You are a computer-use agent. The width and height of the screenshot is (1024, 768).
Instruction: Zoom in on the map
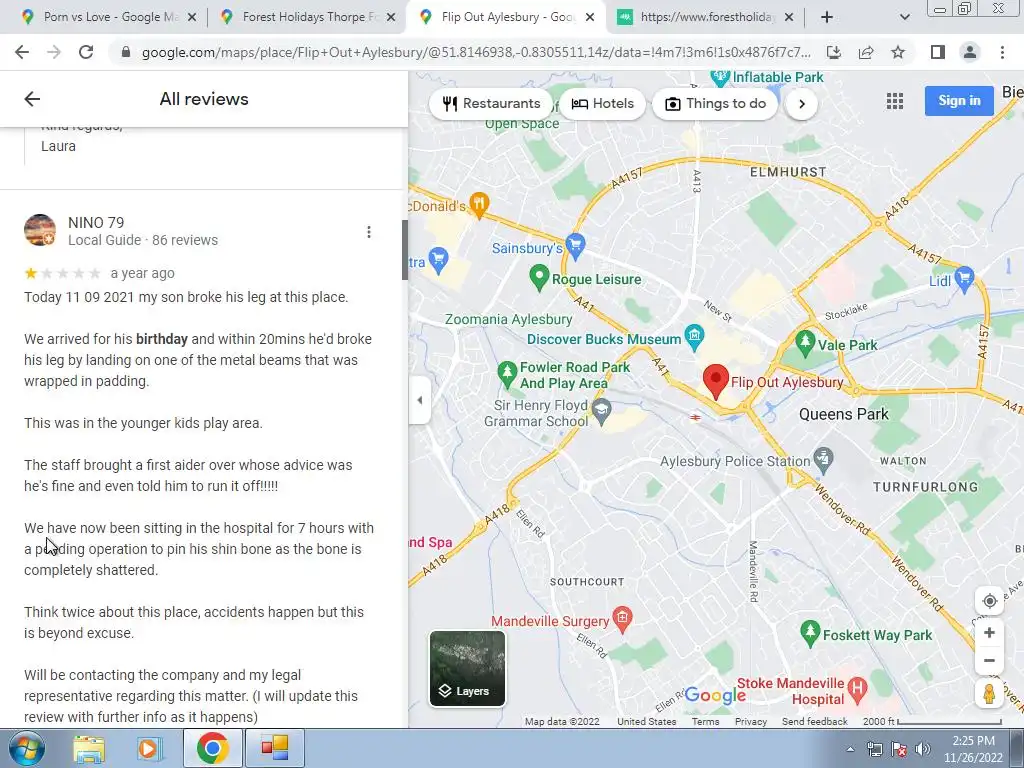(x=989, y=633)
